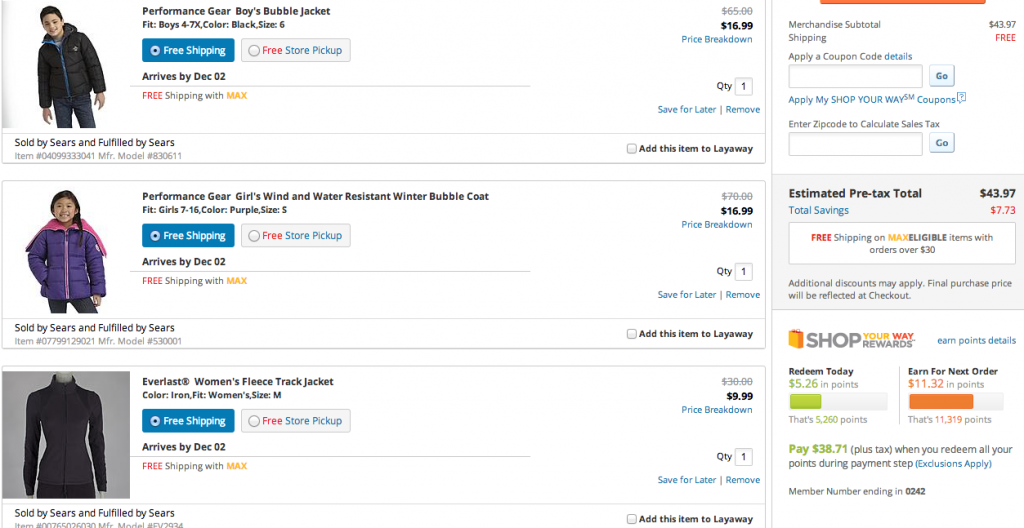Click the coupons help question mark icon
The width and height of the screenshot is (1024, 528).
(962, 98)
